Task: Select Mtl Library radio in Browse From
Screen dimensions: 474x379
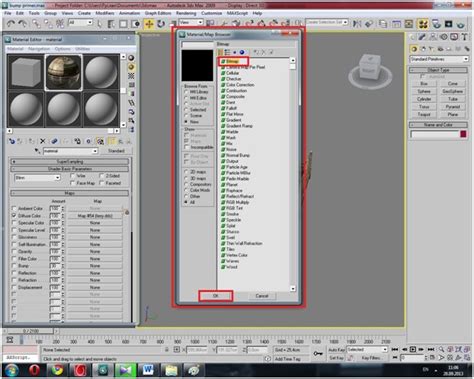Action: point(186,92)
